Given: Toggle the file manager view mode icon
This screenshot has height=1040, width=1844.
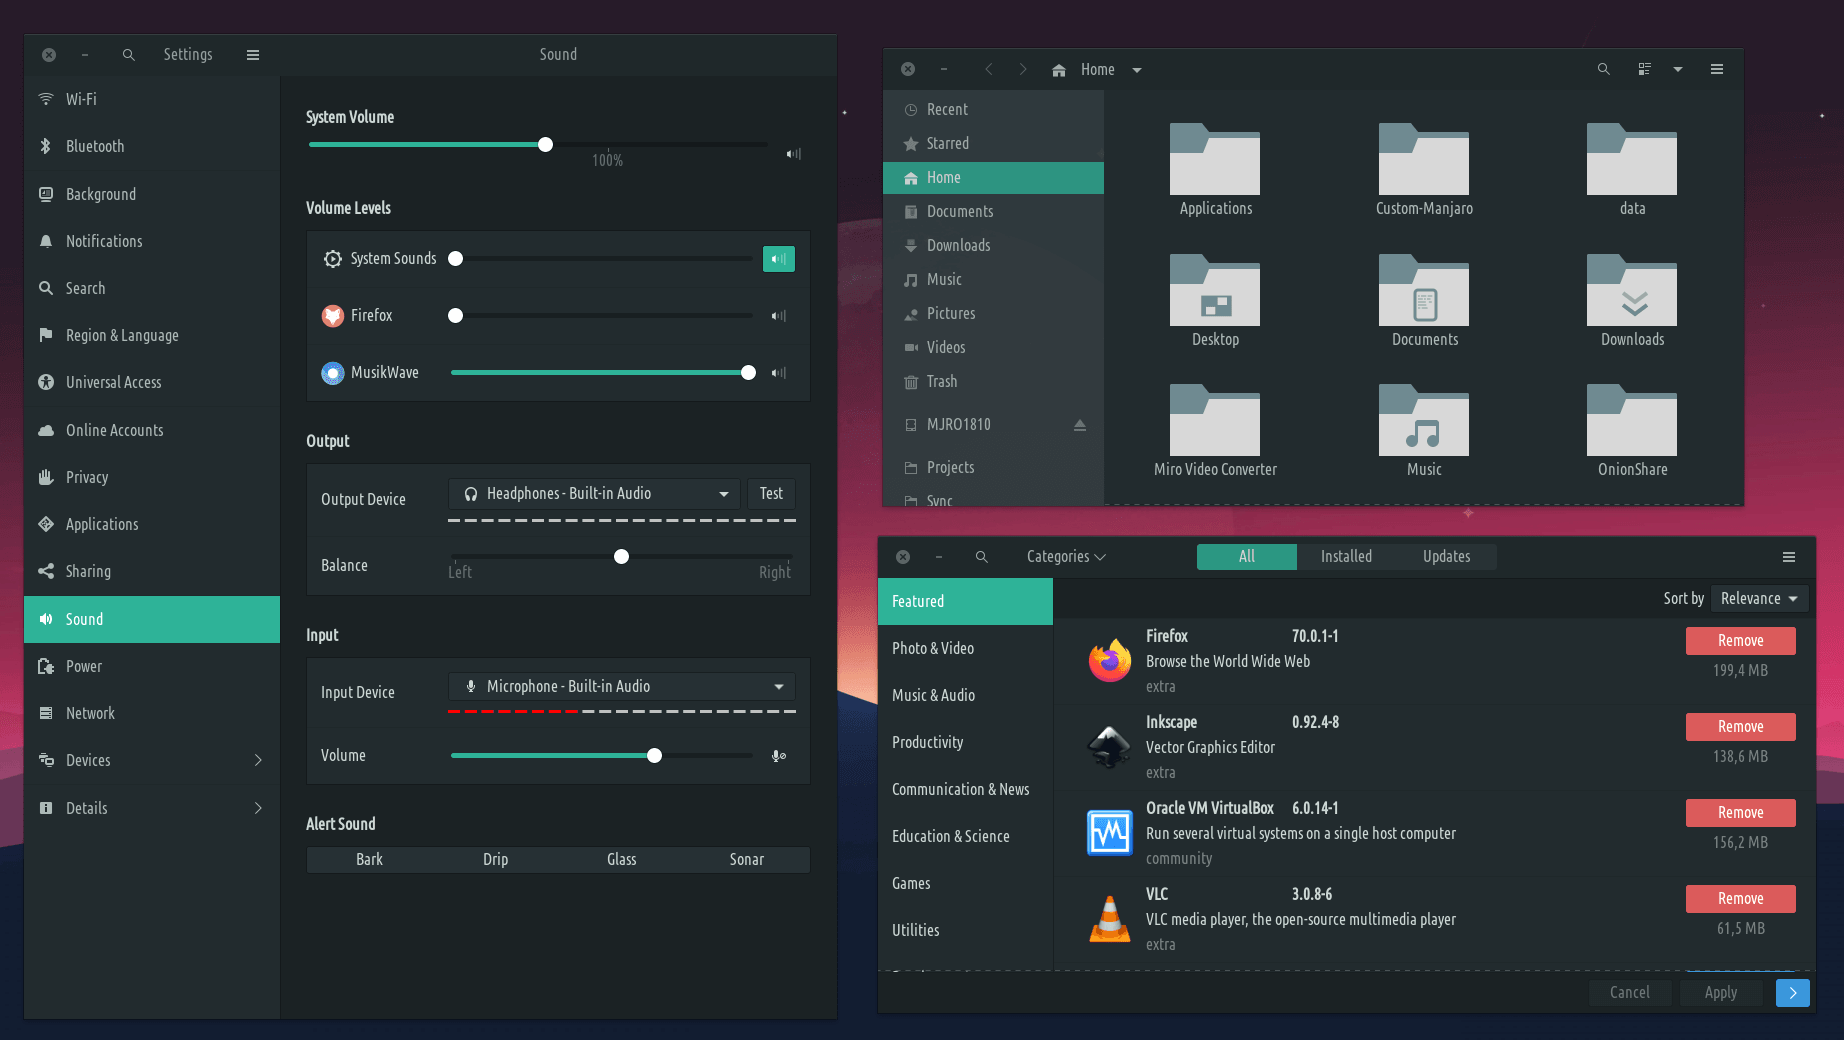Looking at the screenshot, I should 1644,69.
